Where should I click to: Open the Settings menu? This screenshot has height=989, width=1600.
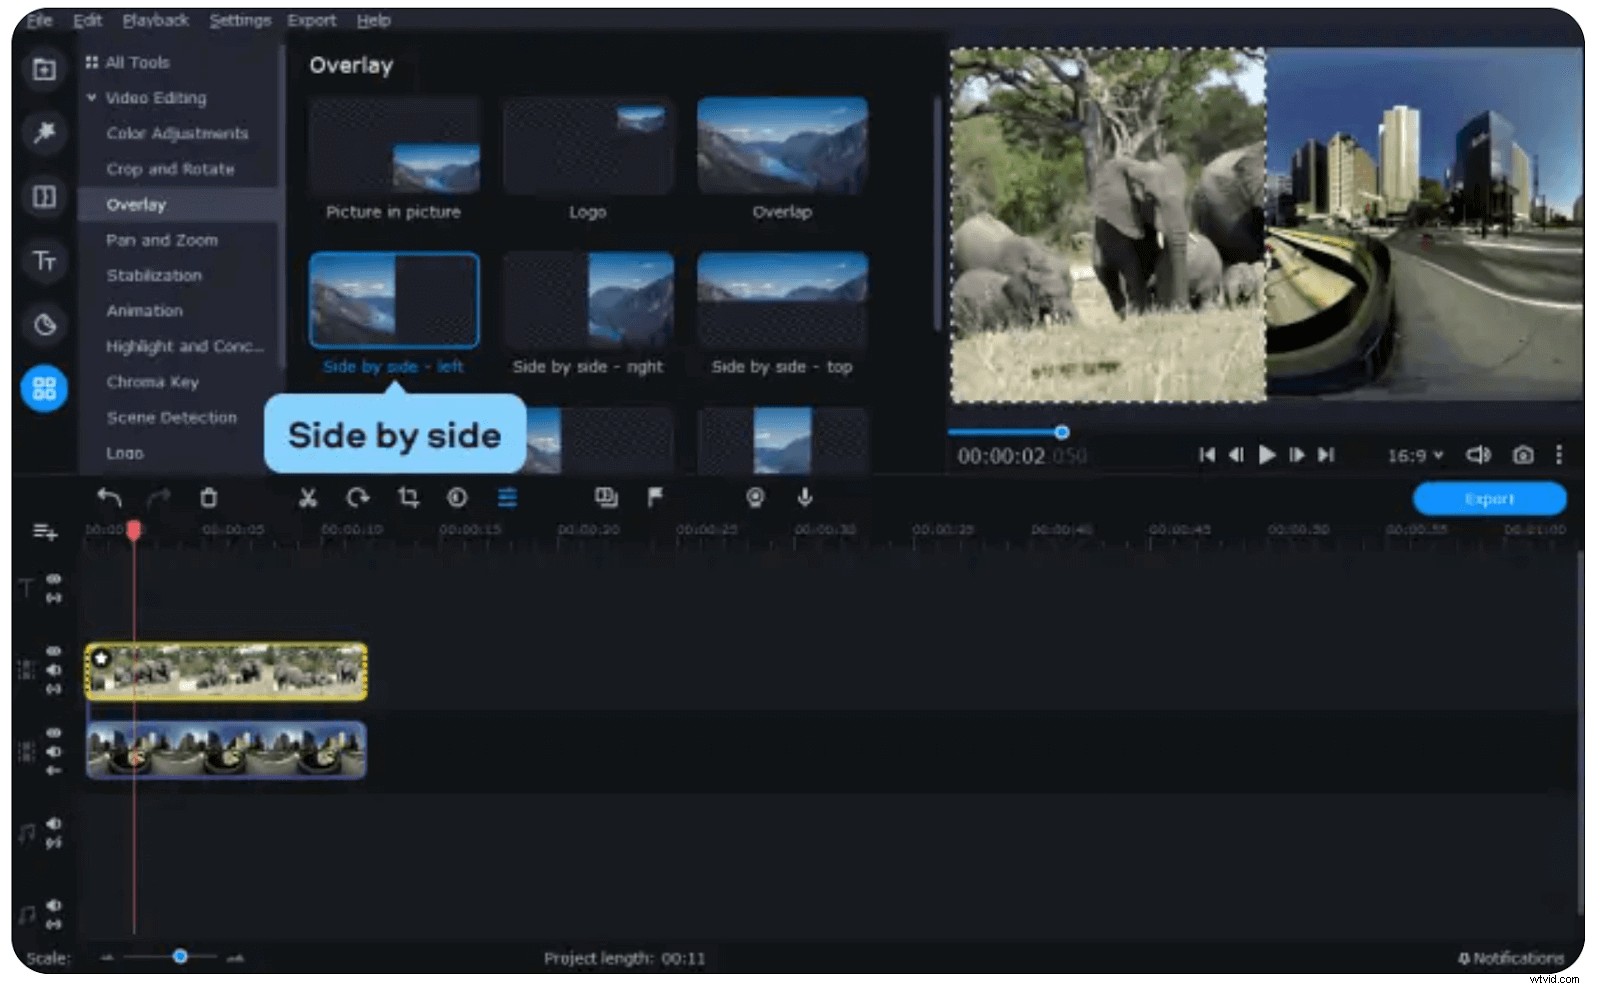(239, 19)
